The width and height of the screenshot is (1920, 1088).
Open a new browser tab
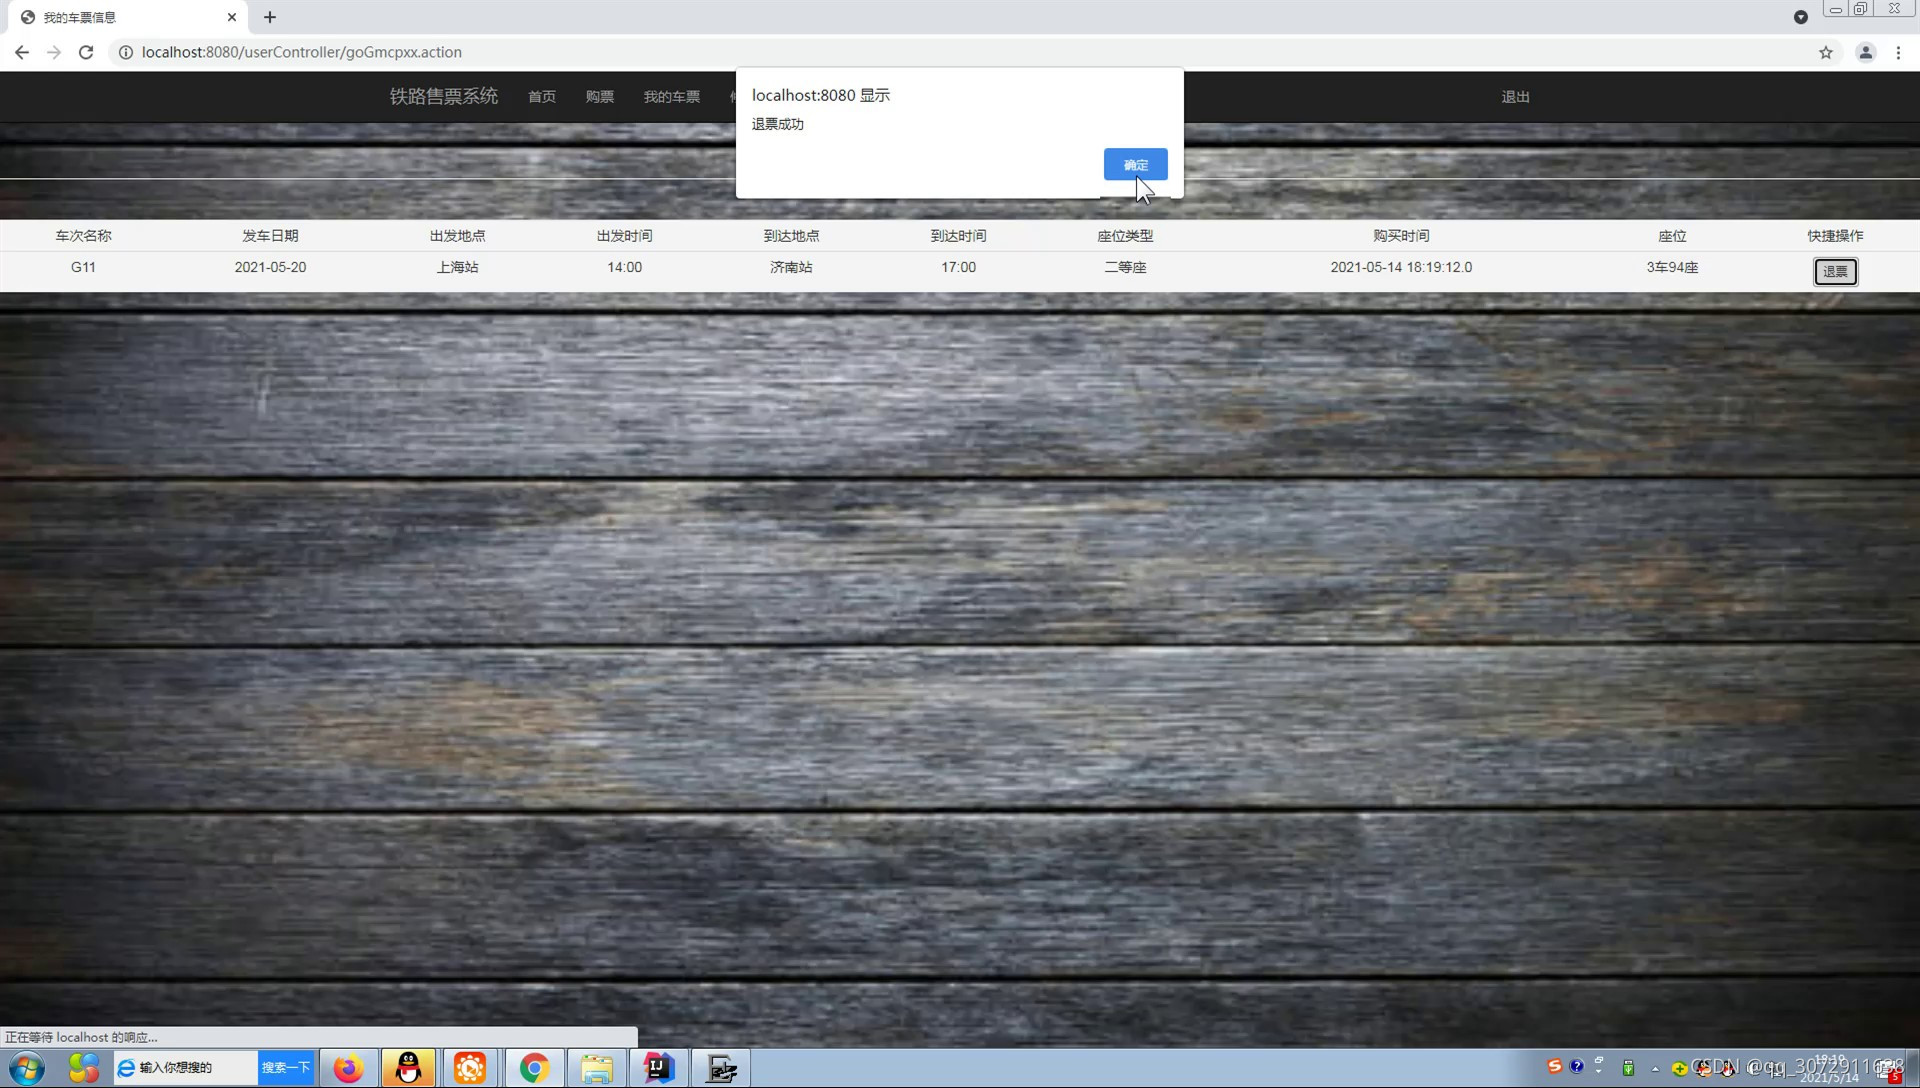tap(270, 17)
